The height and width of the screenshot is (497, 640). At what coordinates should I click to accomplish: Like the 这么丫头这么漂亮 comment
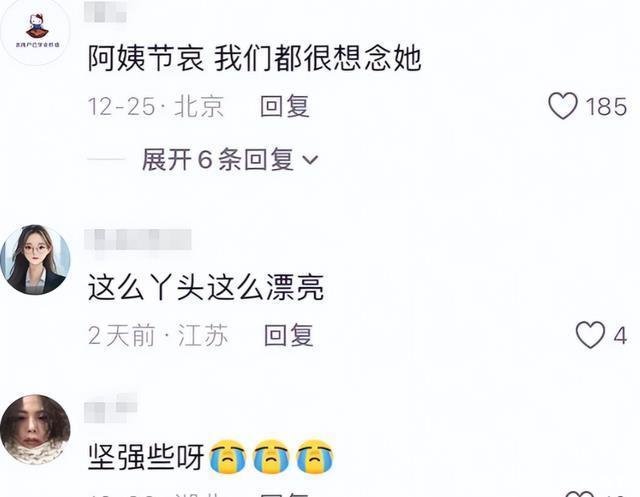pos(590,335)
